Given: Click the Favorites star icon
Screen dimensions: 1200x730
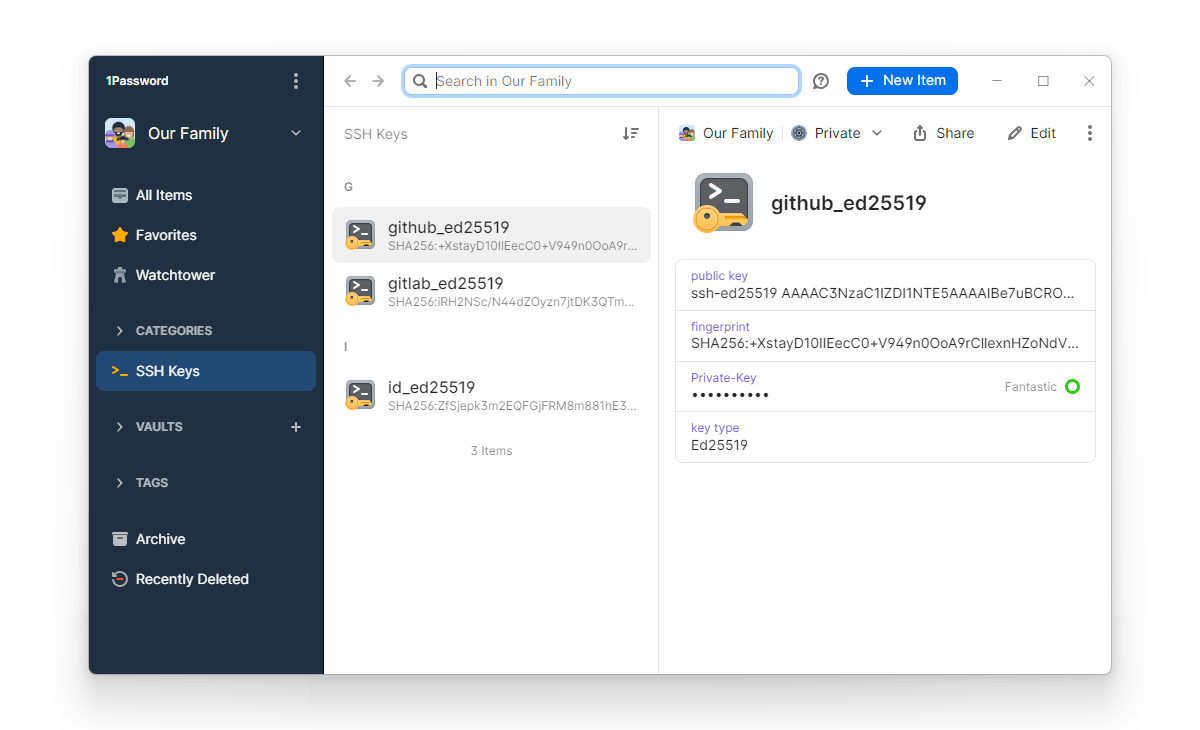Looking at the screenshot, I should (120, 235).
